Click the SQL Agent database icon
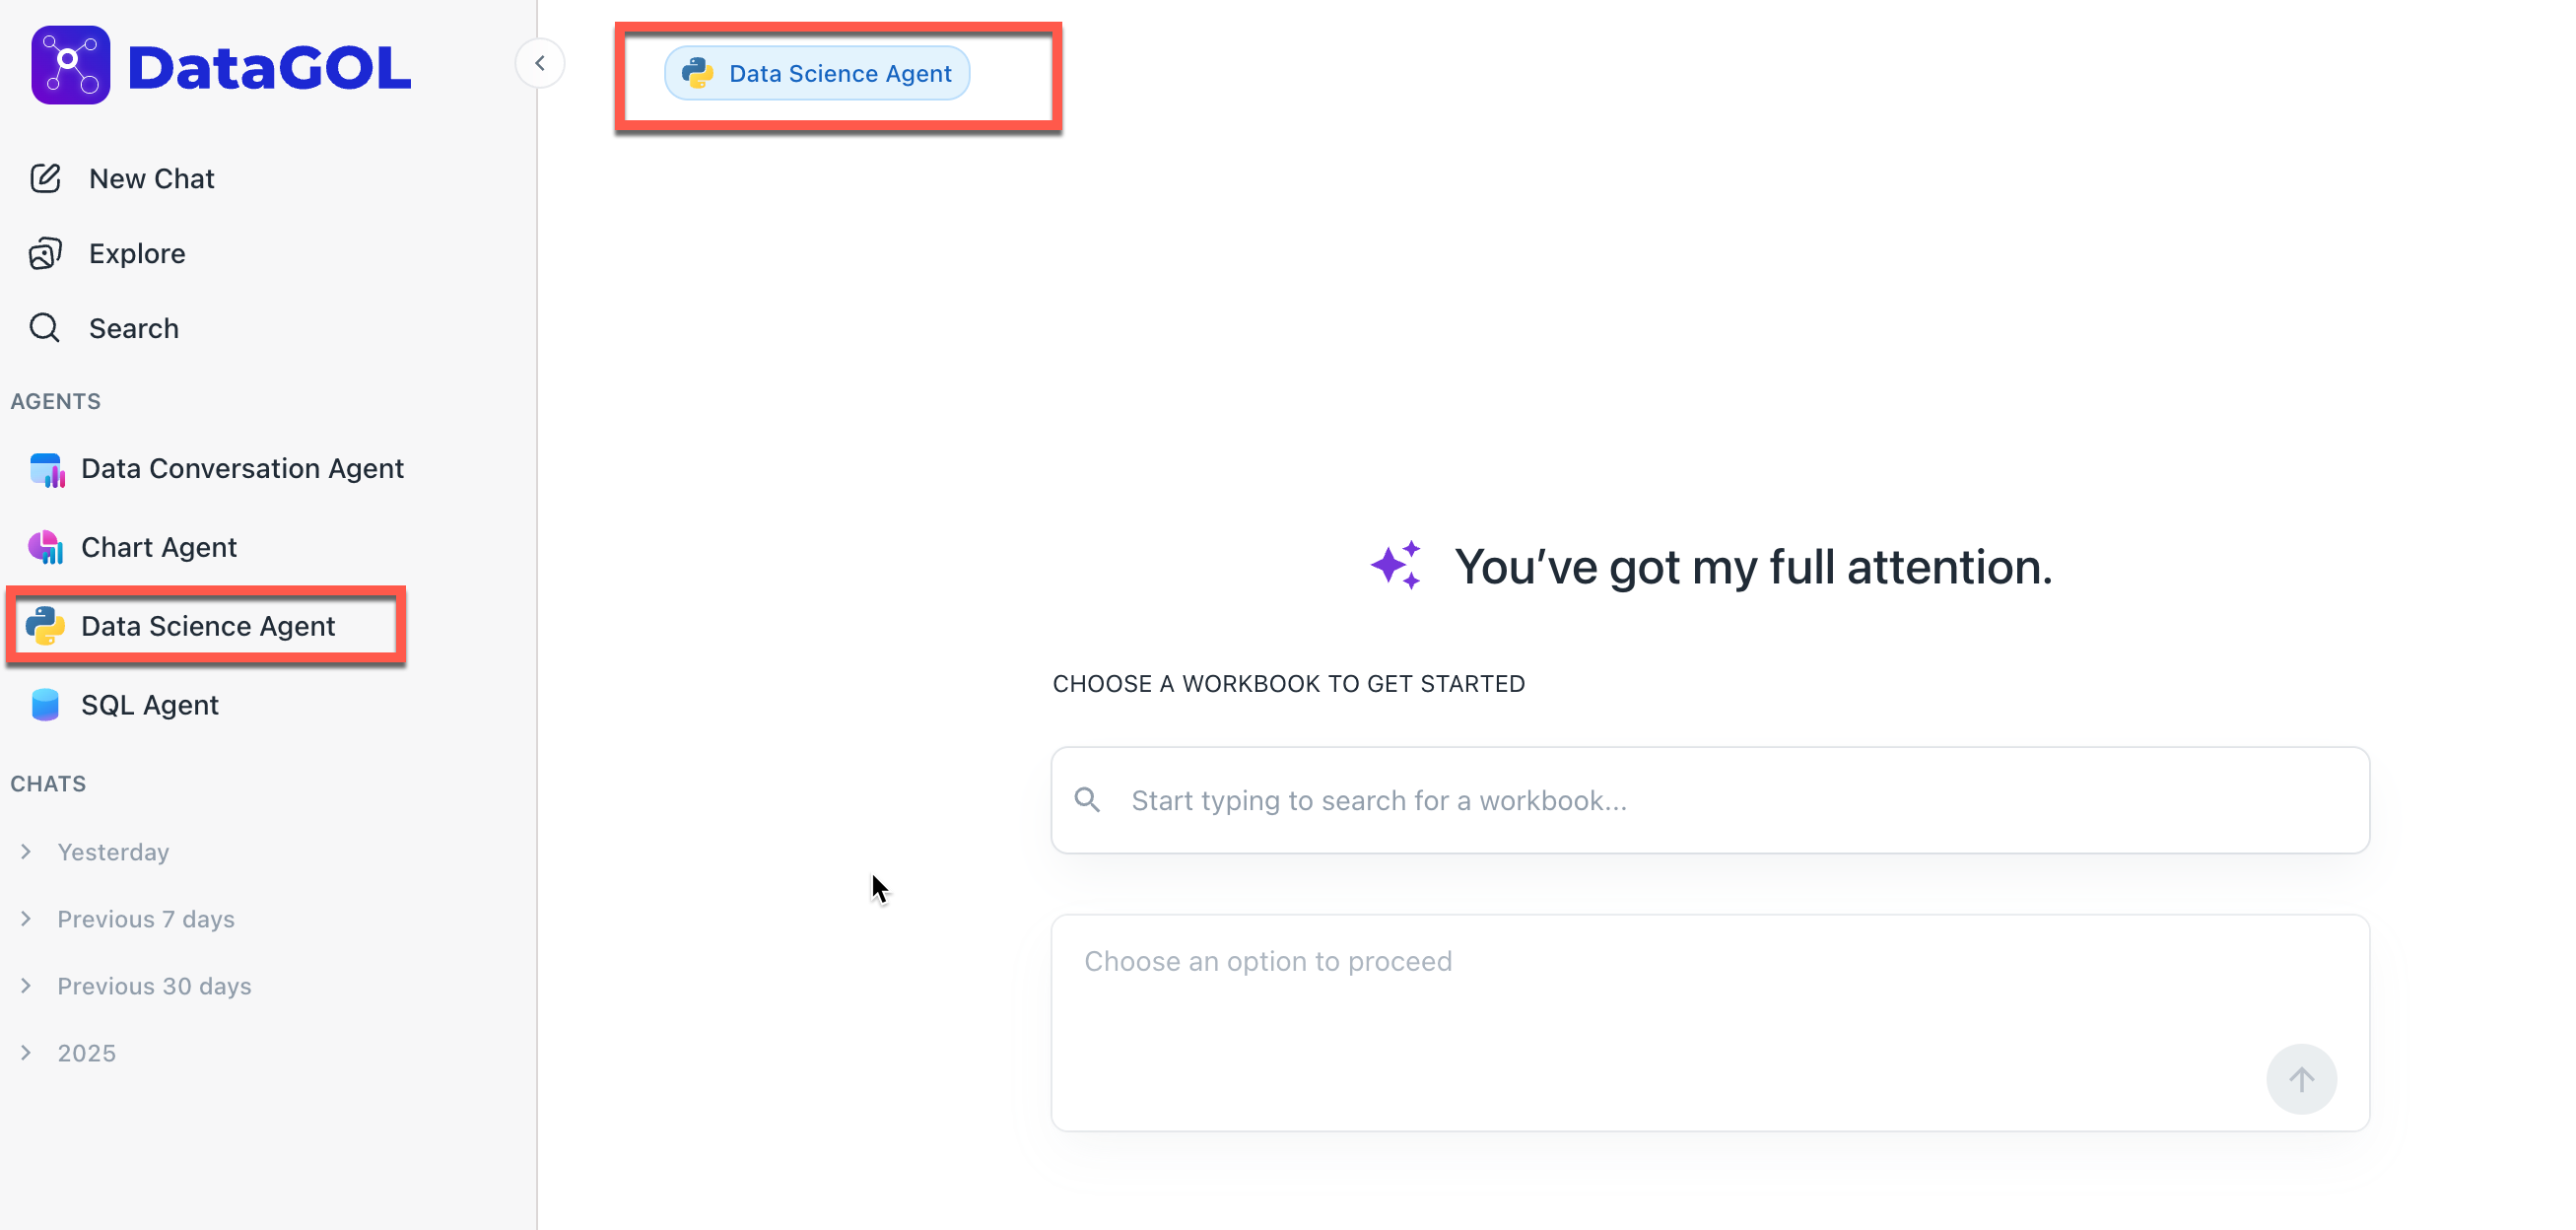 coord(46,705)
